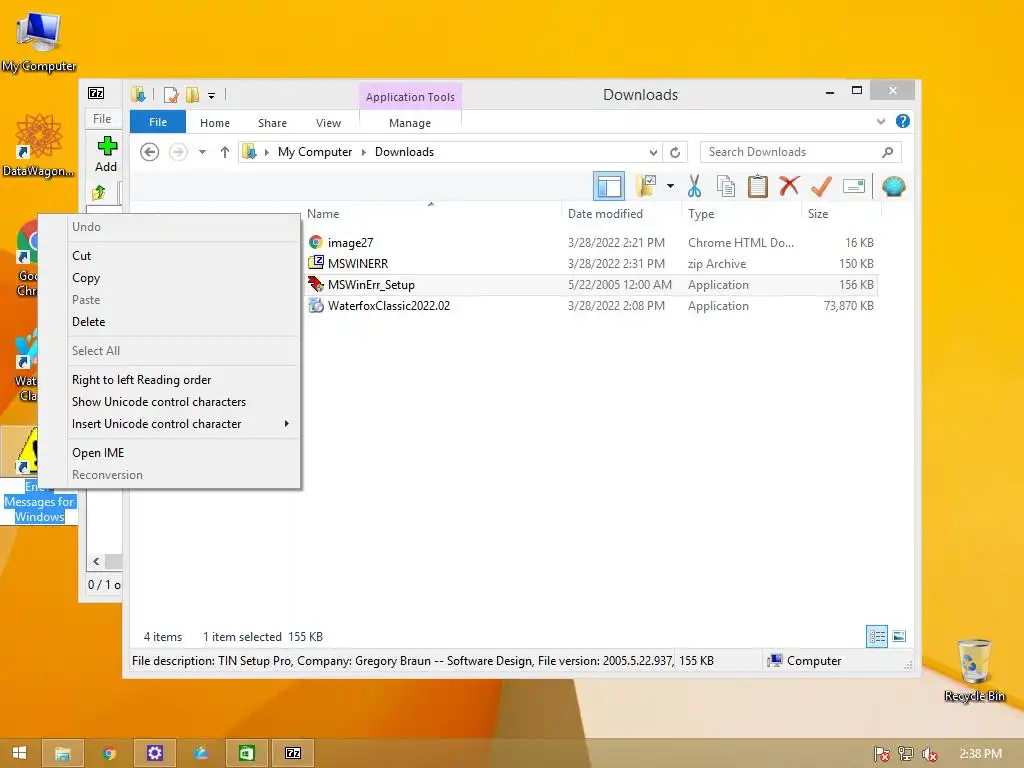
Task: Open the File ribbon tab in Explorer
Action: click(158, 122)
